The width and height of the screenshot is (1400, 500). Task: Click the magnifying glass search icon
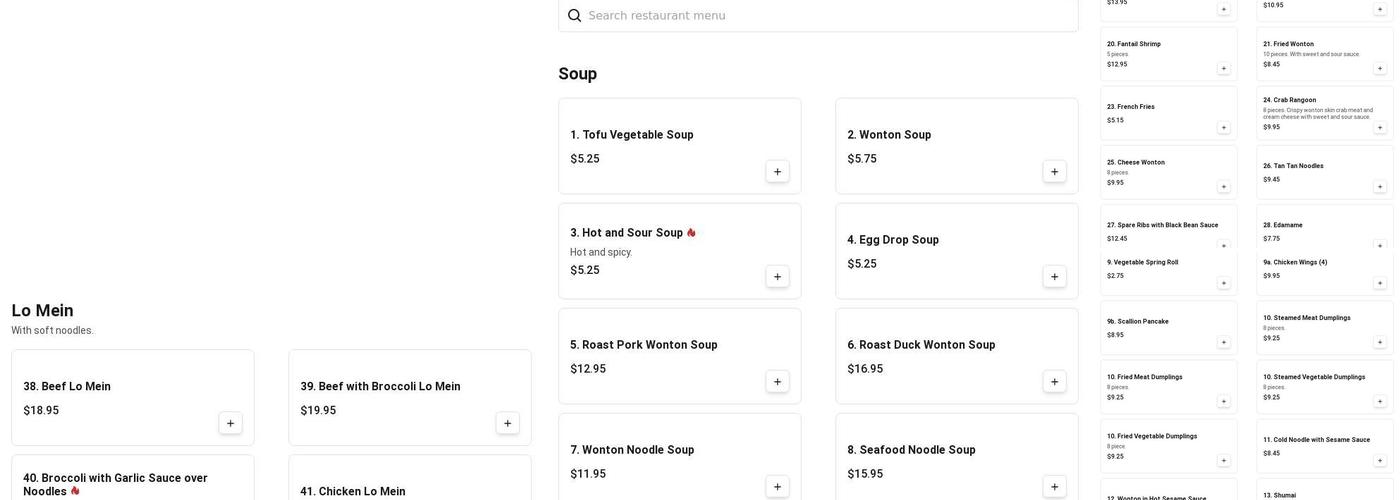(x=575, y=15)
